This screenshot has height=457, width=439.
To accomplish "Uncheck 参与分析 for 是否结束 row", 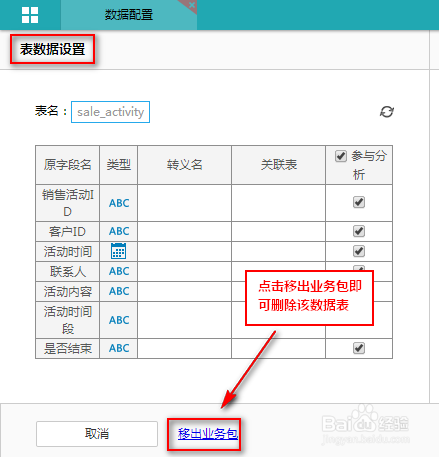I will pyautogui.click(x=359, y=348).
